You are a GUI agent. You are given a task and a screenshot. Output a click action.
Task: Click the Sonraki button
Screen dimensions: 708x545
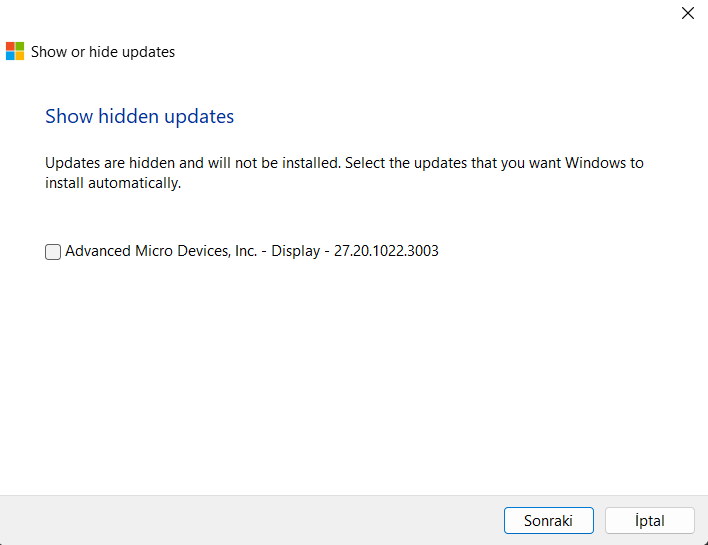549,521
